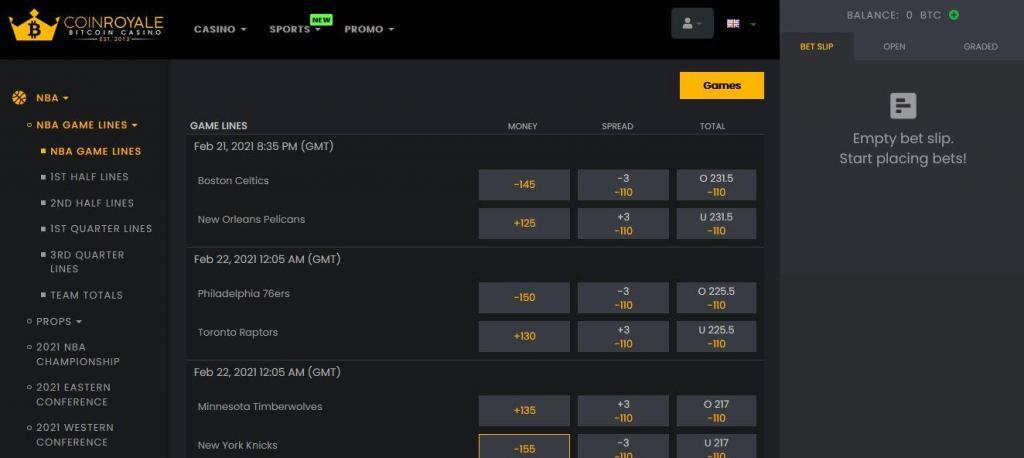Bet New York Knicks moneyline -155

[524, 447]
